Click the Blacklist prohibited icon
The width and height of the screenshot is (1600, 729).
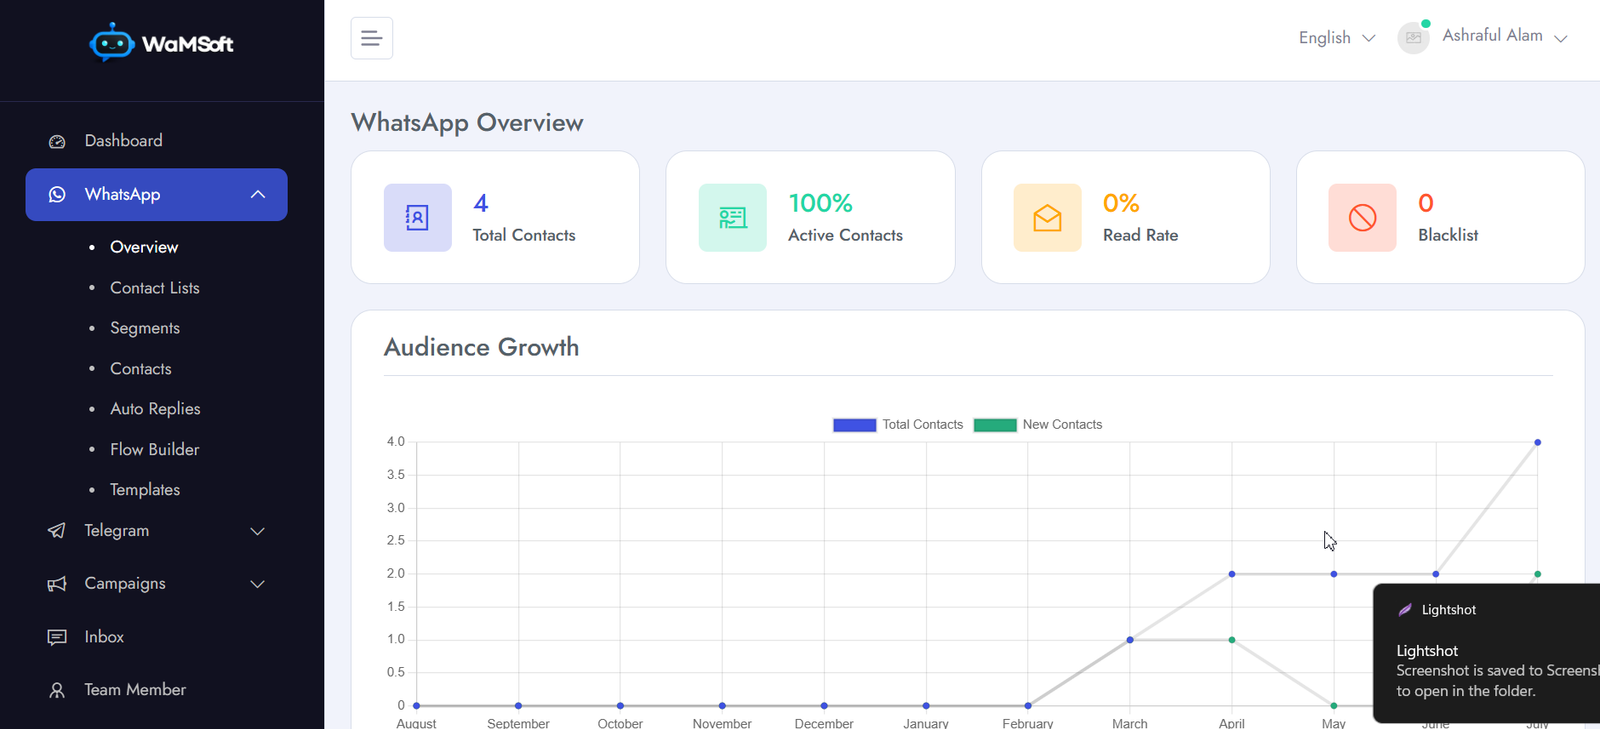(x=1362, y=217)
